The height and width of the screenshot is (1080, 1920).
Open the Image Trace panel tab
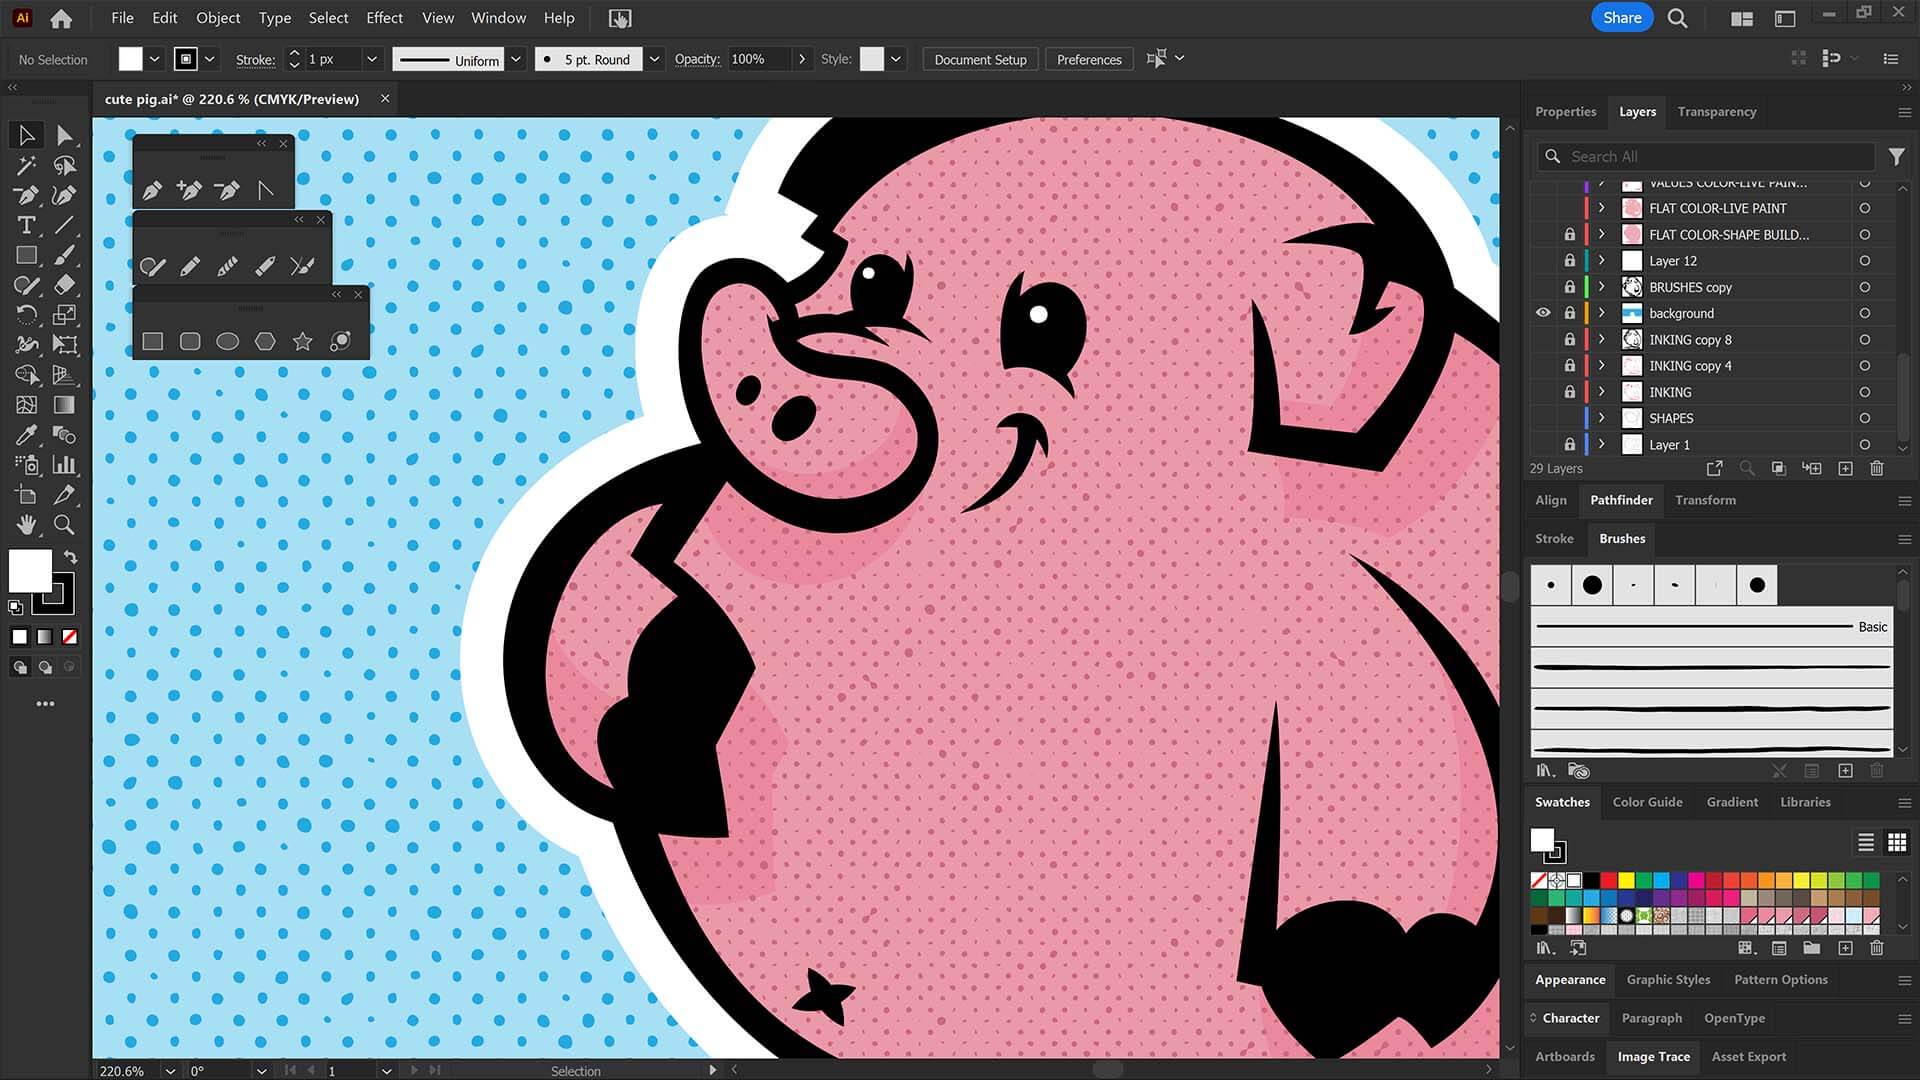pos(1653,1057)
